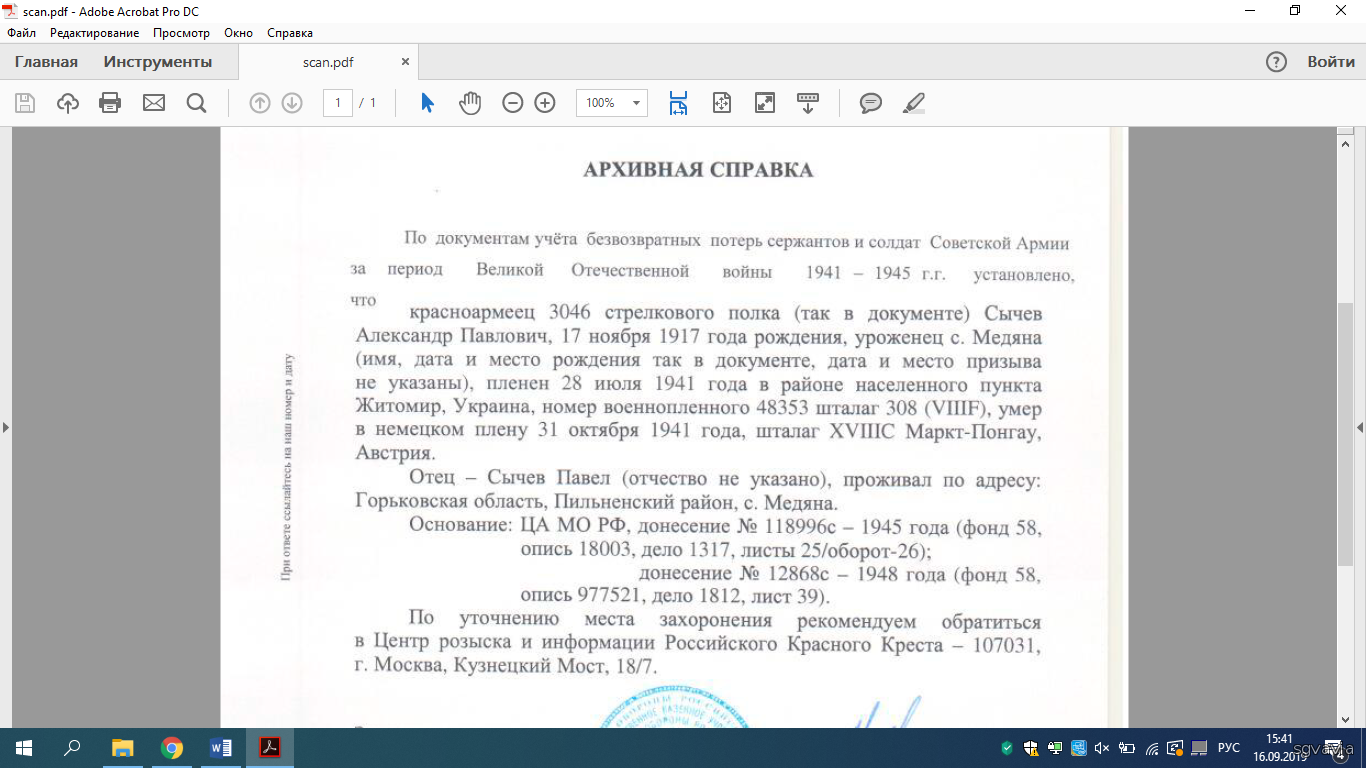Send file by email envelope icon
Viewport: 1366px width, 768px height.
pyautogui.click(x=154, y=103)
